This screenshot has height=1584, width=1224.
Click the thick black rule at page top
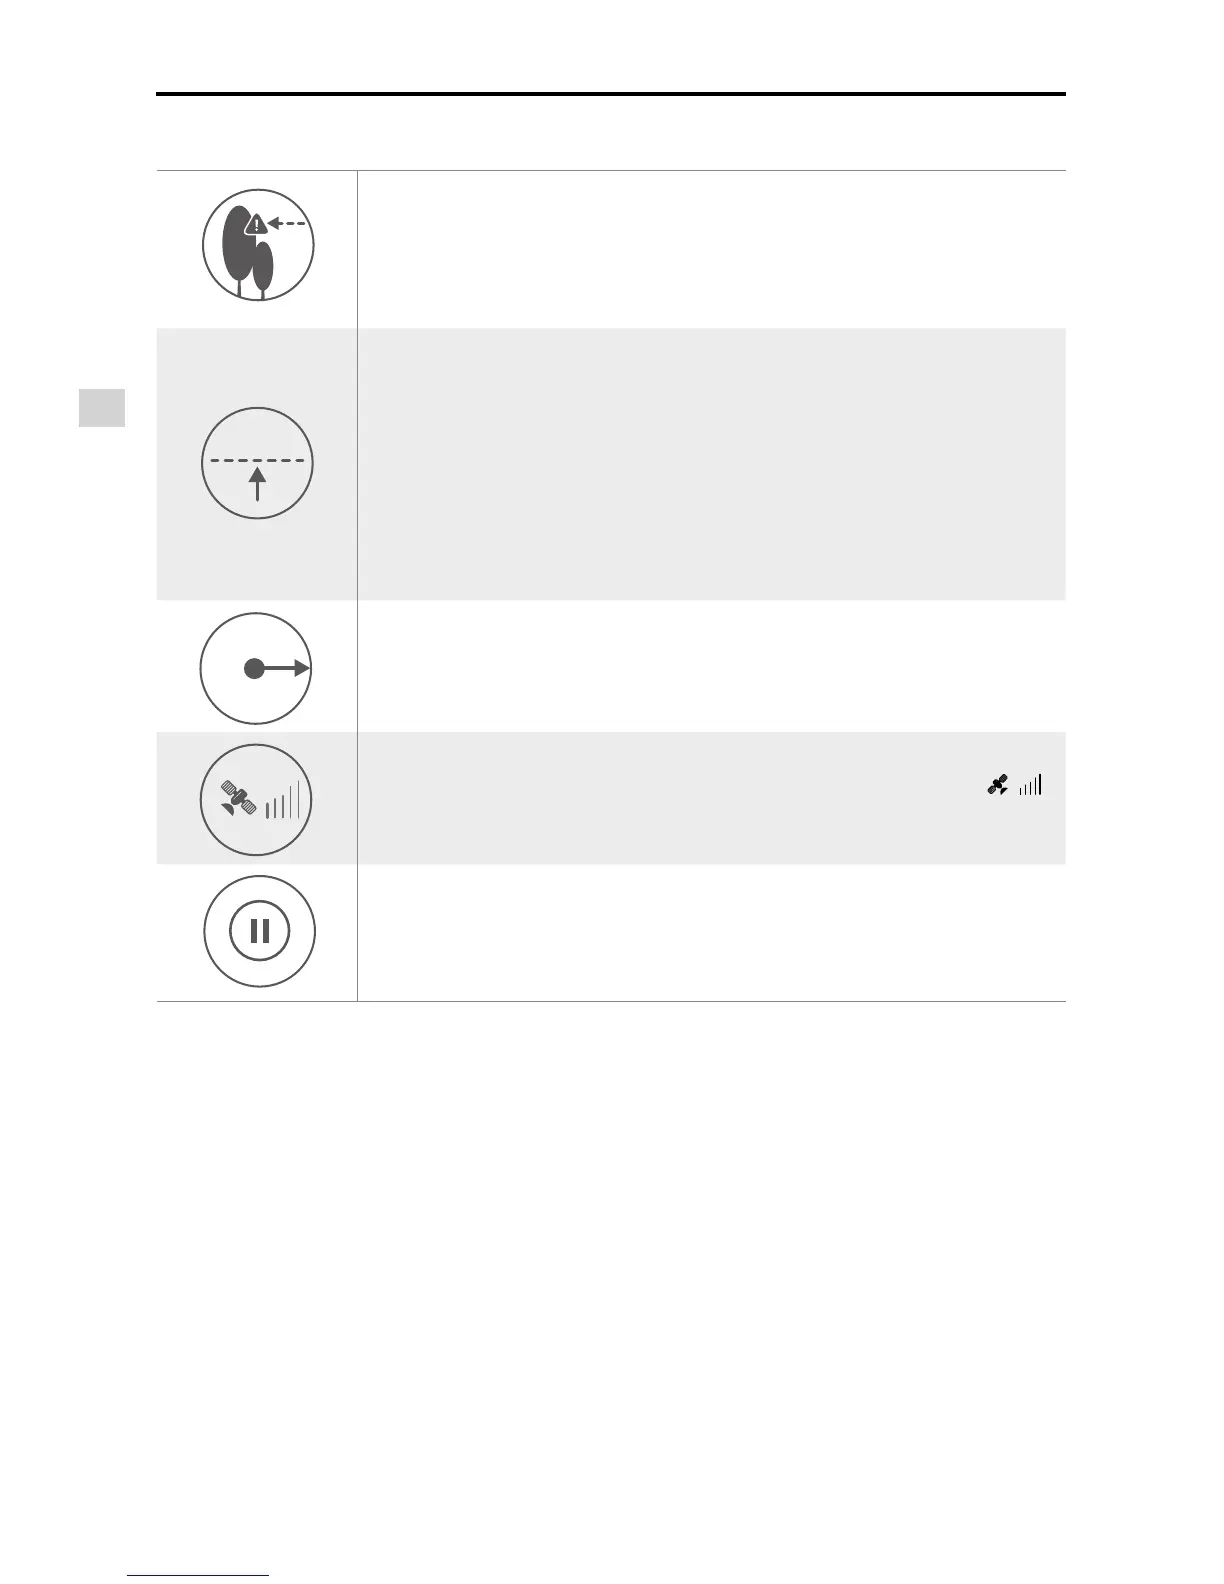click(x=610, y=94)
